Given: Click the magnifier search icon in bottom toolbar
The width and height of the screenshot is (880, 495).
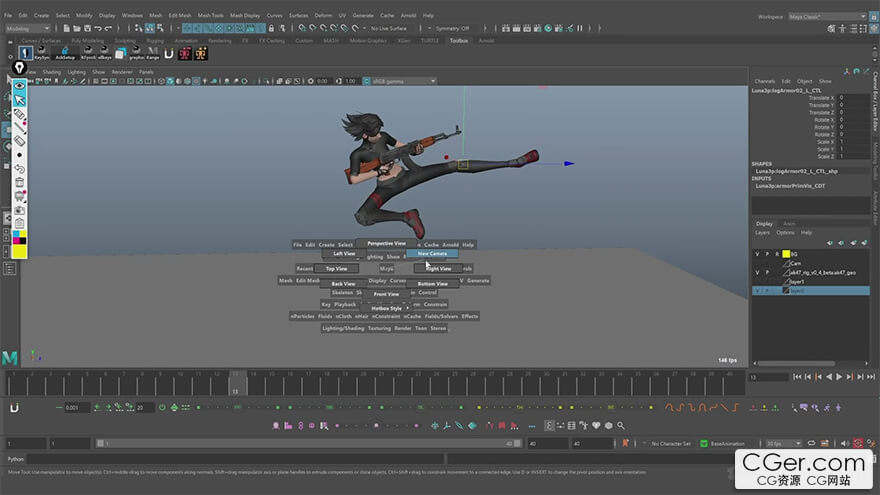Looking at the screenshot, I should coord(621,425).
